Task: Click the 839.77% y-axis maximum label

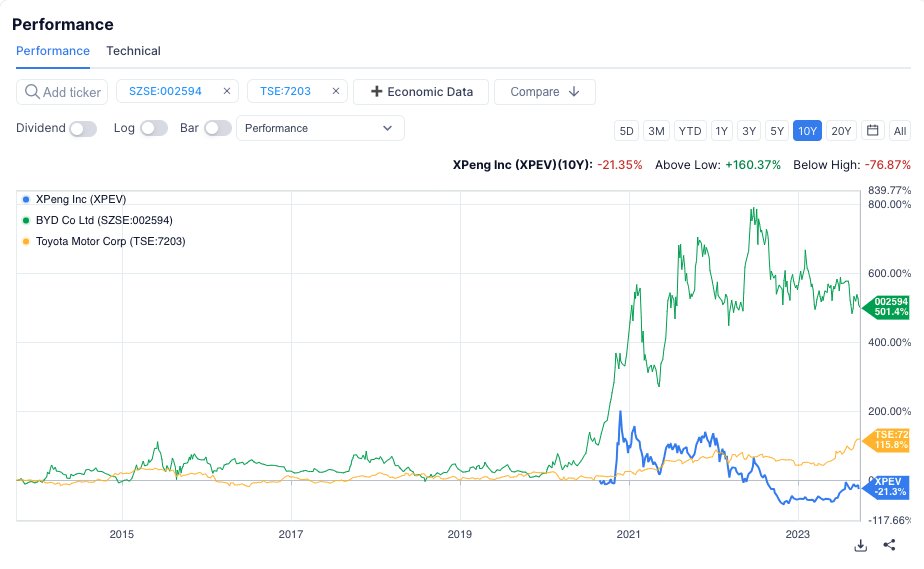Action: (x=889, y=190)
